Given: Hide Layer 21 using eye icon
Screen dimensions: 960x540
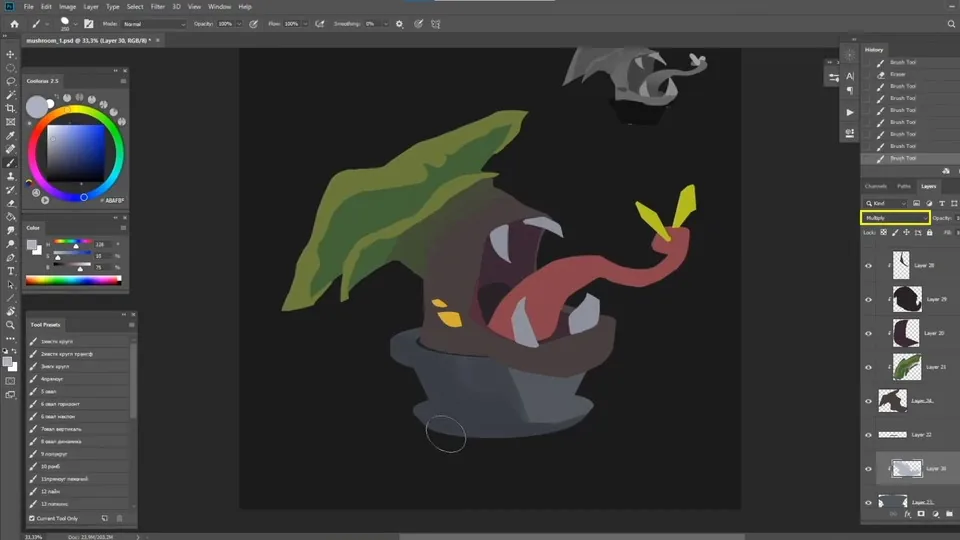Looking at the screenshot, I should [868, 367].
